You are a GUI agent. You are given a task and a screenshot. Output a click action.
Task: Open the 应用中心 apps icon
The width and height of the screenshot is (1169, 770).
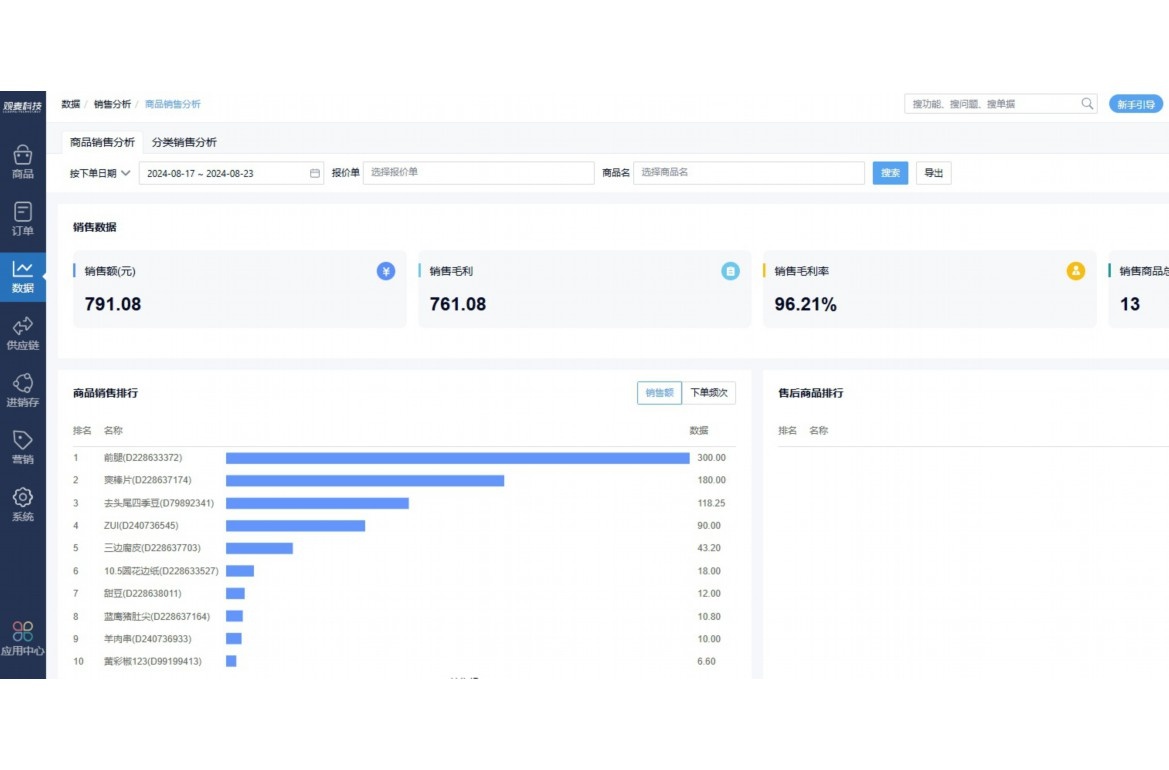click(22, 632)
